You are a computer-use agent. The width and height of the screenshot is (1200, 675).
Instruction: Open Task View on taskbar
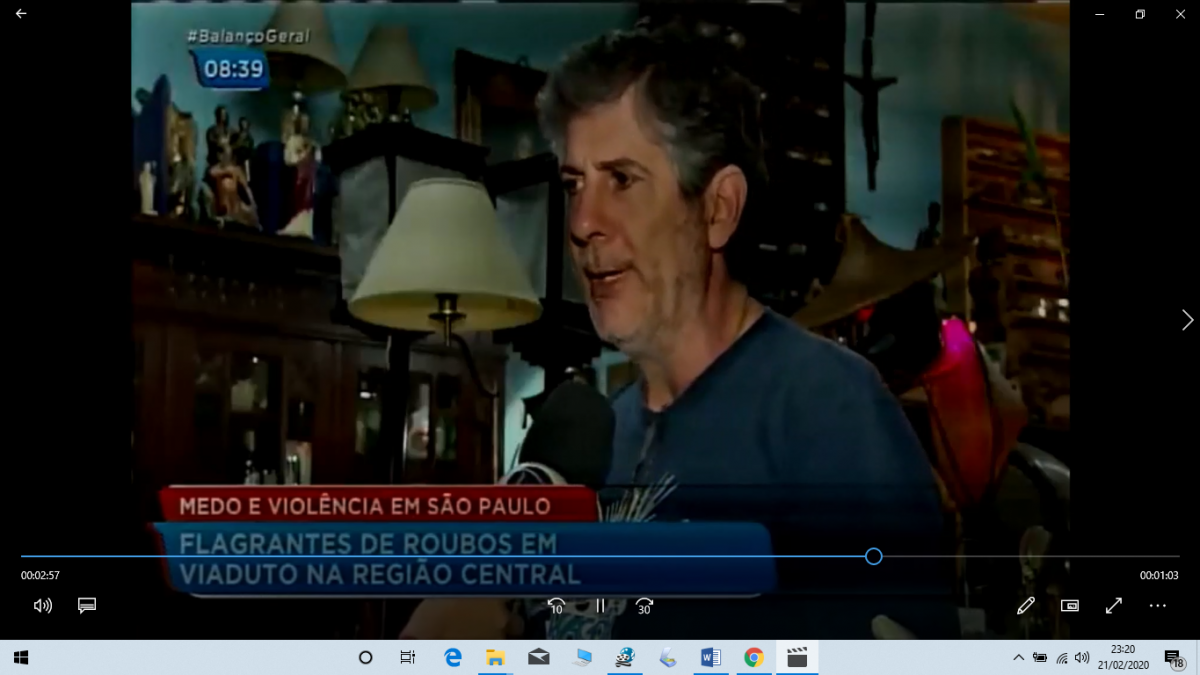click(407, 657)
